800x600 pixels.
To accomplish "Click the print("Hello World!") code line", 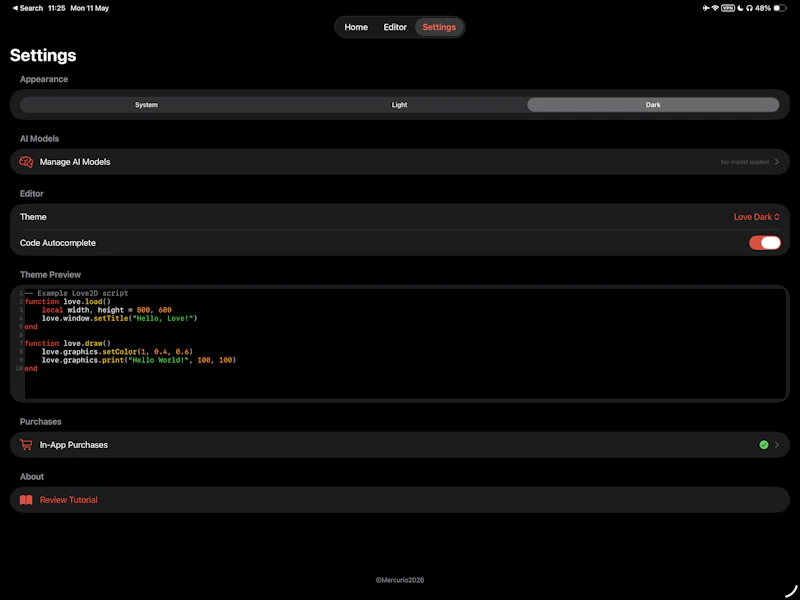I will pos(139,360).
